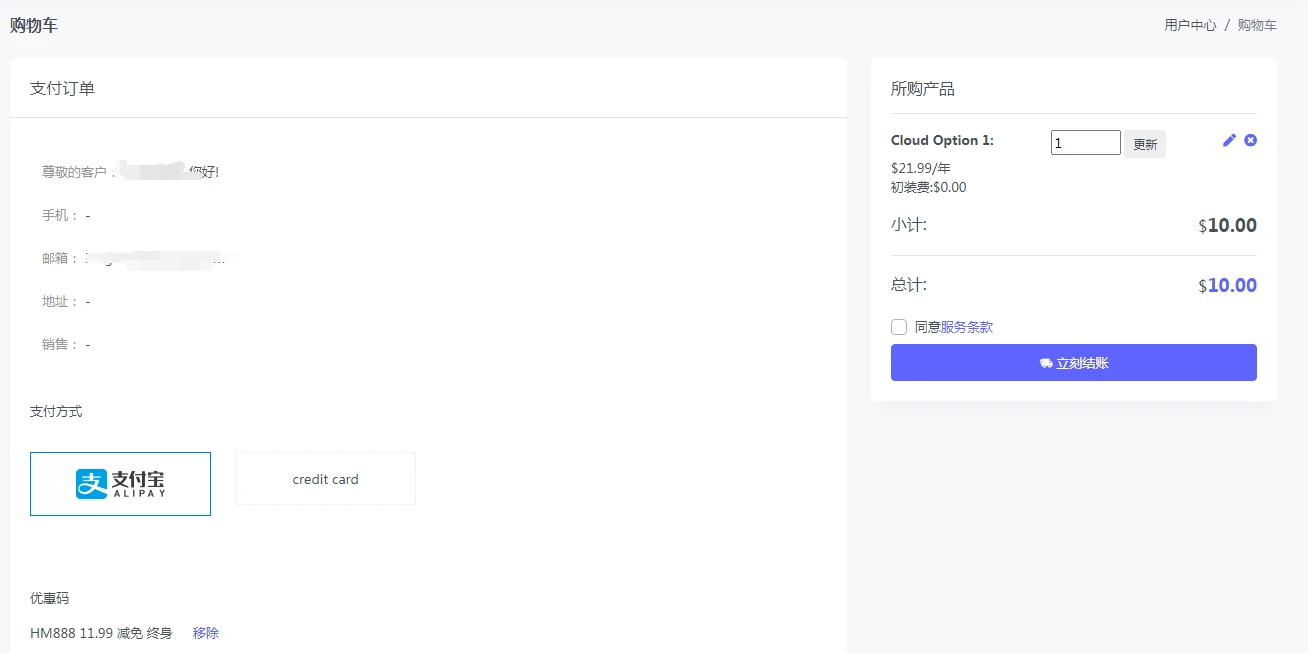
Task: Click the $21.99/年 price text
Action: (921, 168)
